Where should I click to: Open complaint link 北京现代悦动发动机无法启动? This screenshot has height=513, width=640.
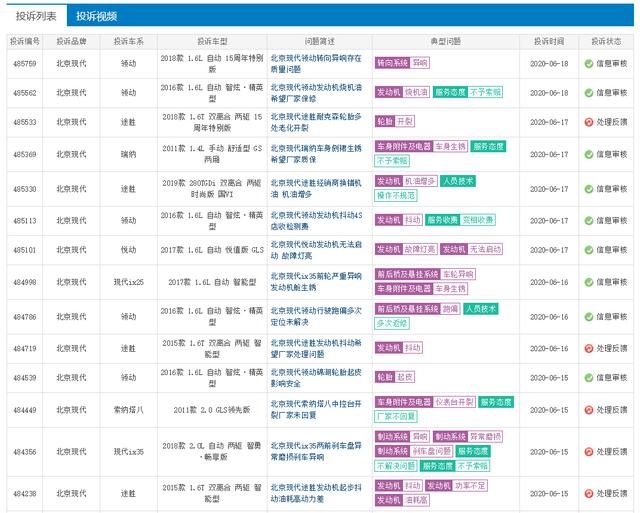(x=316, y=250)
